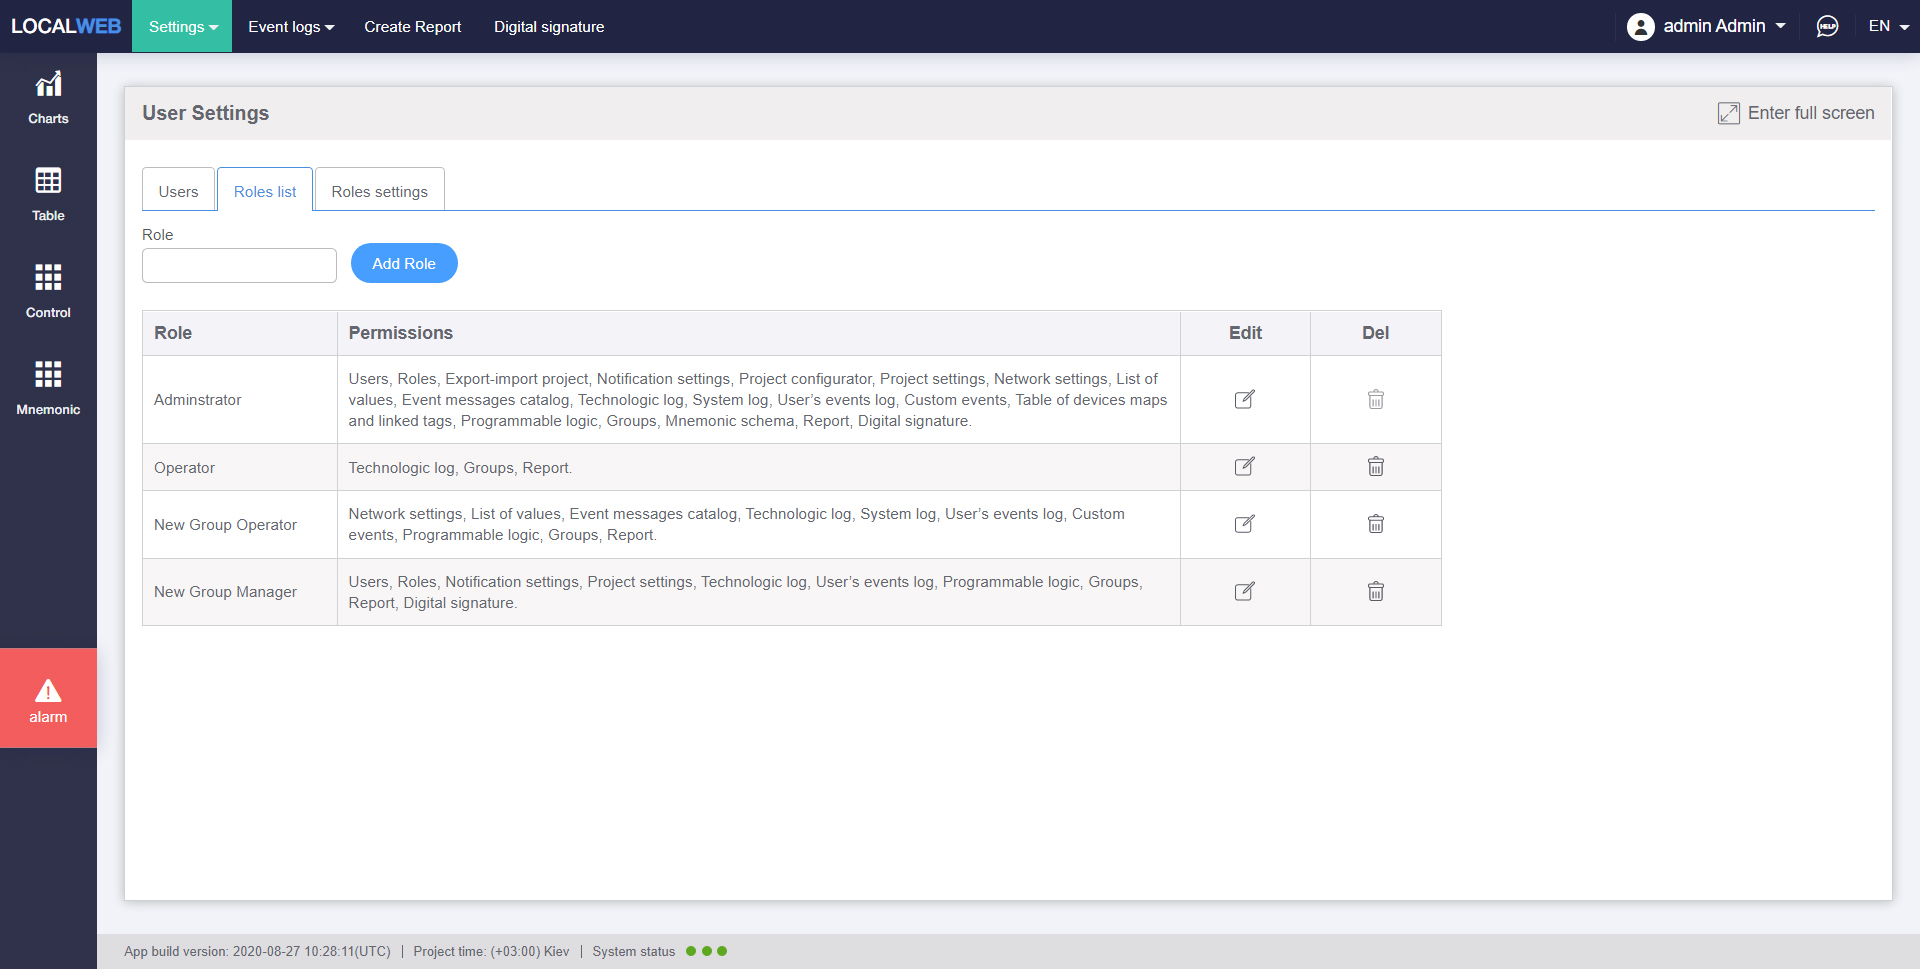Open the admin Admin user dropdown

1706,26
